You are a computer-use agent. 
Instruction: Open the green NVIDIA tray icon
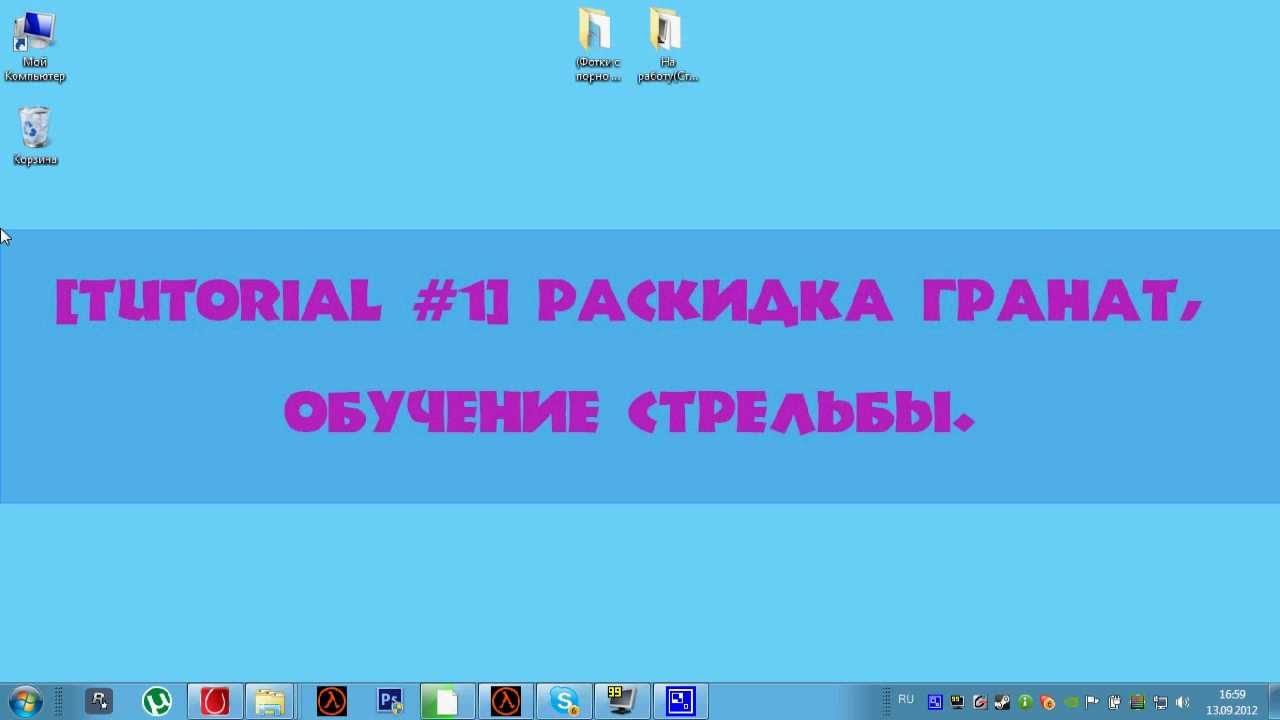[x=1070, y=702]
